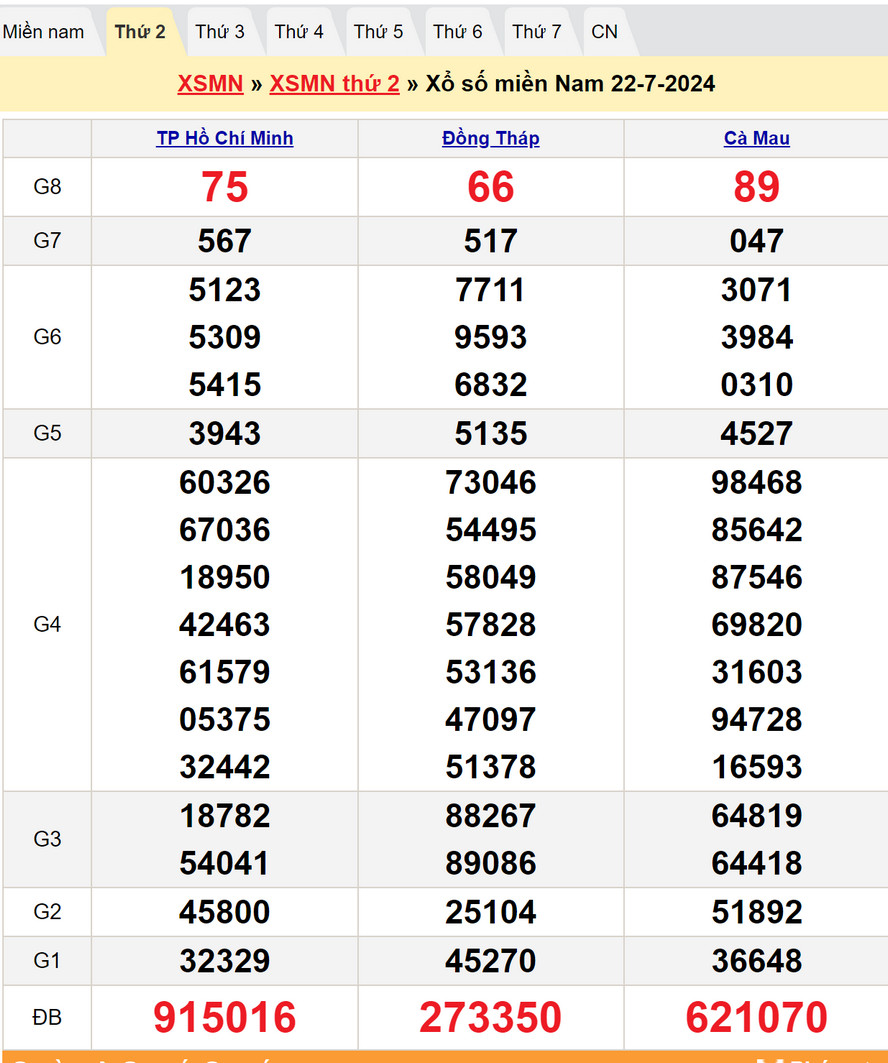Click the ĐB row label
The height and width of the screenshot is (1063, 888).
47,1018
